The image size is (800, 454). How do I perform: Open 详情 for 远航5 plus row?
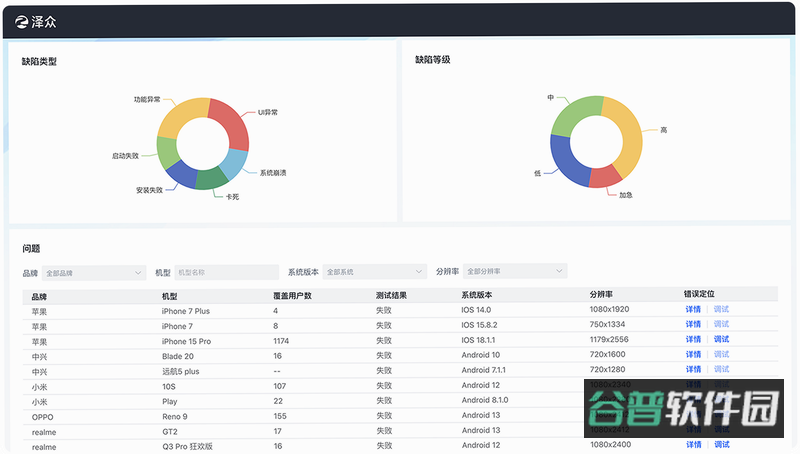tap(693, 369)
